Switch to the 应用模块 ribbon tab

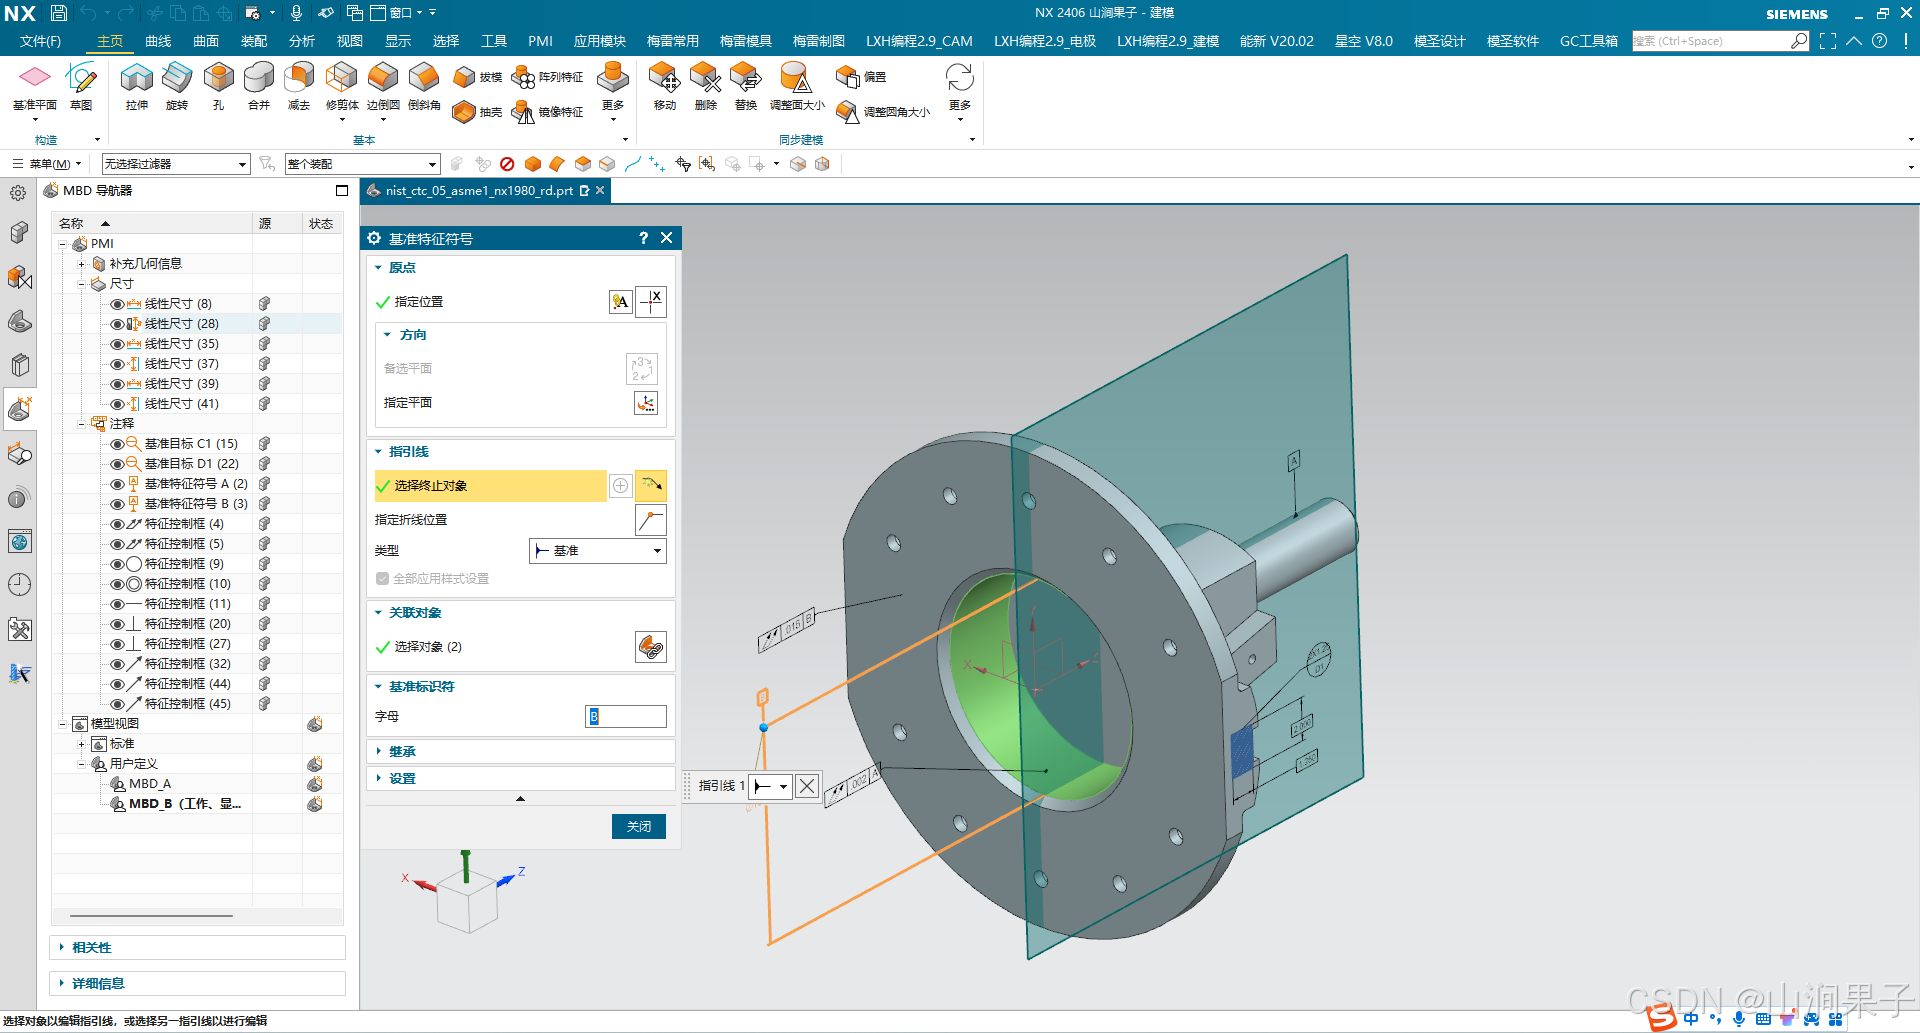pos(600,41)
